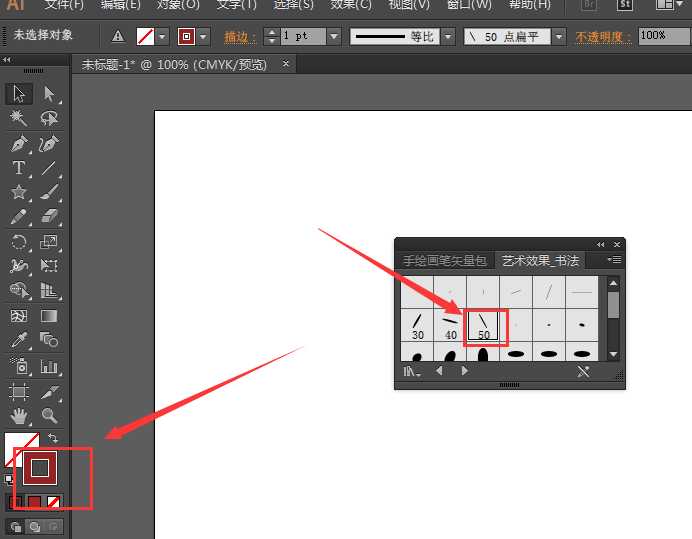Click the 不透明度 opacity link
Viewport: 692px width, 539px height.
[604, 37]
